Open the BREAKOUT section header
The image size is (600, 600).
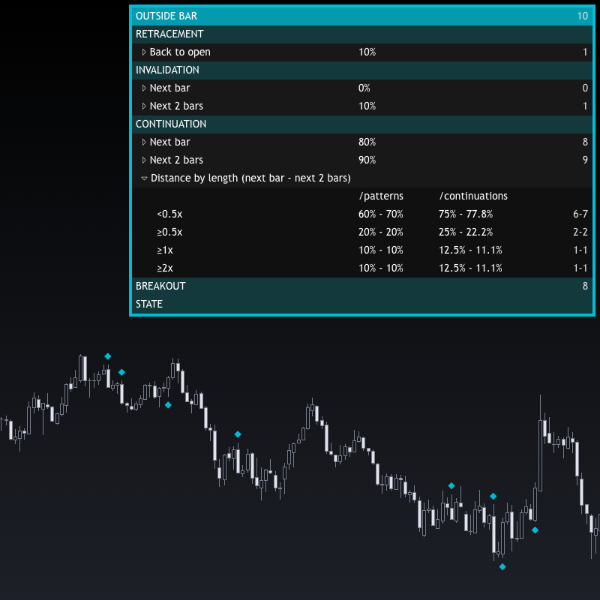pos(362,286)
